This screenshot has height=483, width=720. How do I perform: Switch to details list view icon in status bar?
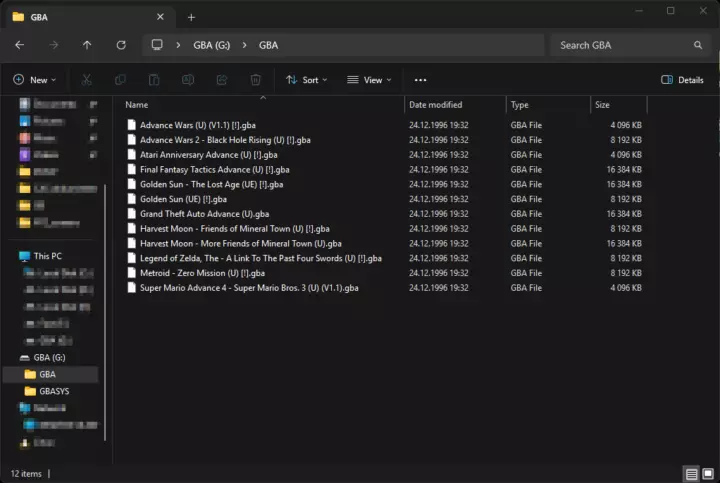(x=692, y=473)
